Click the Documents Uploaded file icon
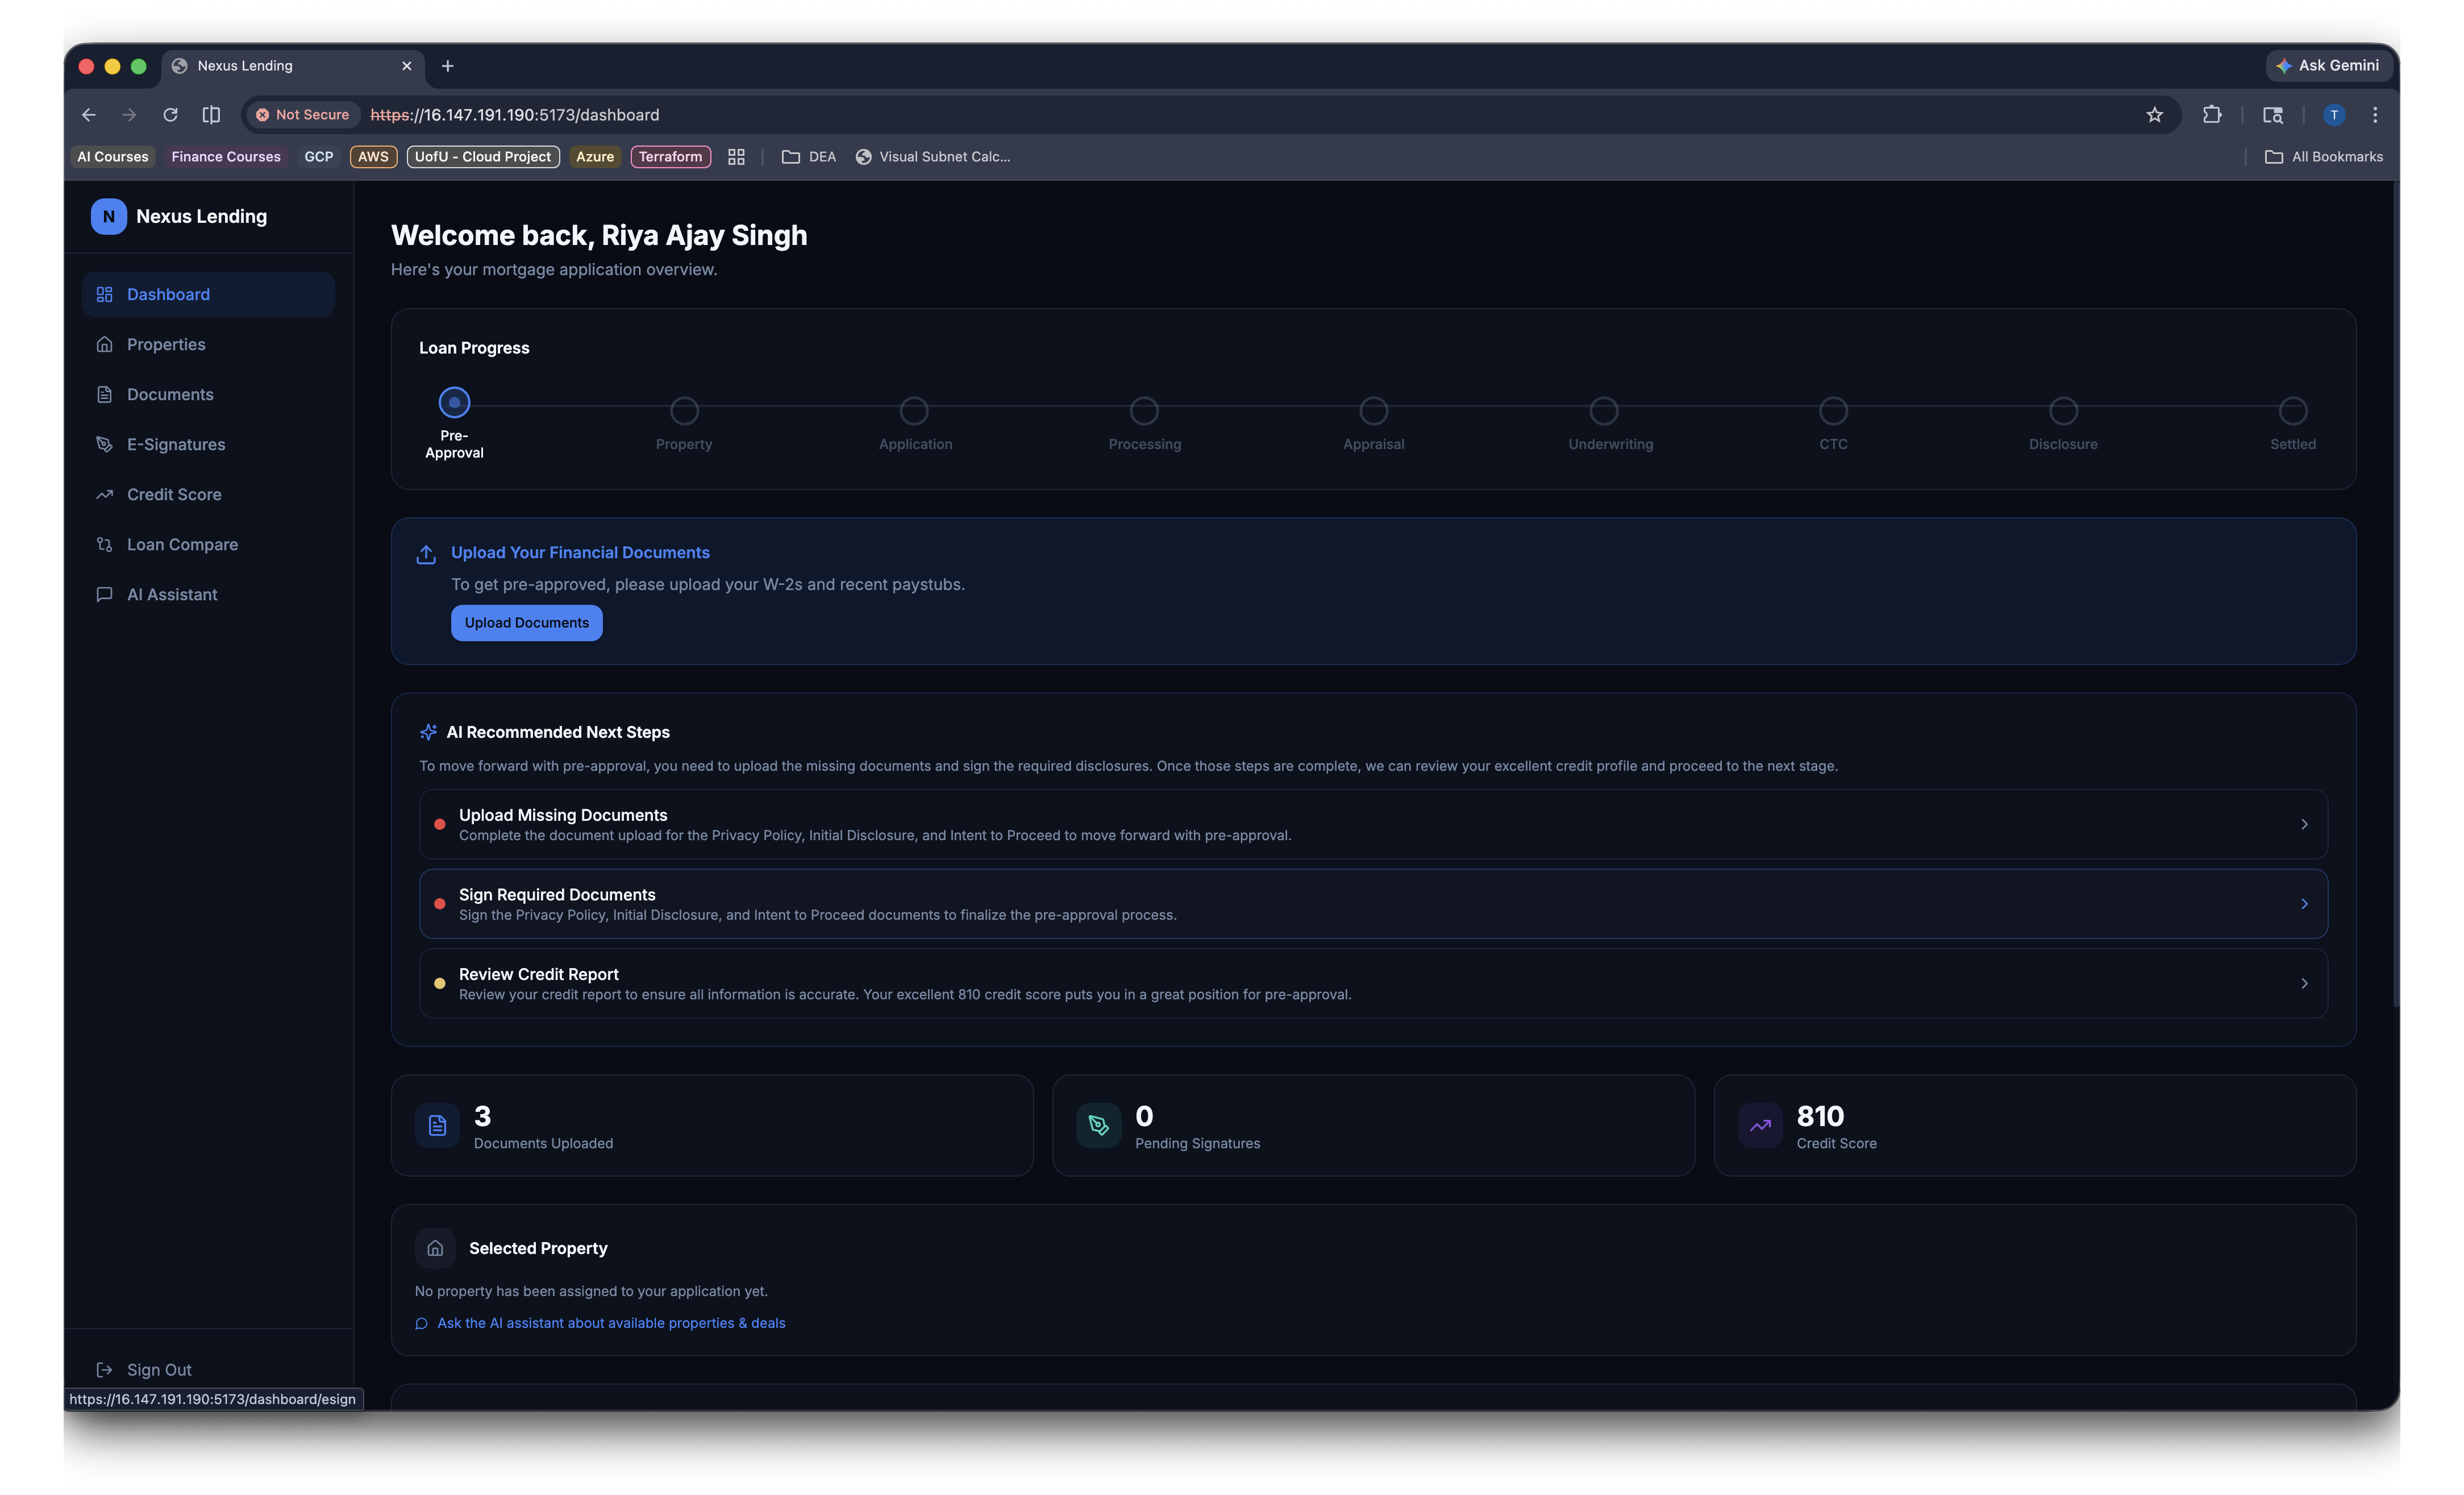The width and height of the screenshot is (2464, 1495). tap(437, 1126)
